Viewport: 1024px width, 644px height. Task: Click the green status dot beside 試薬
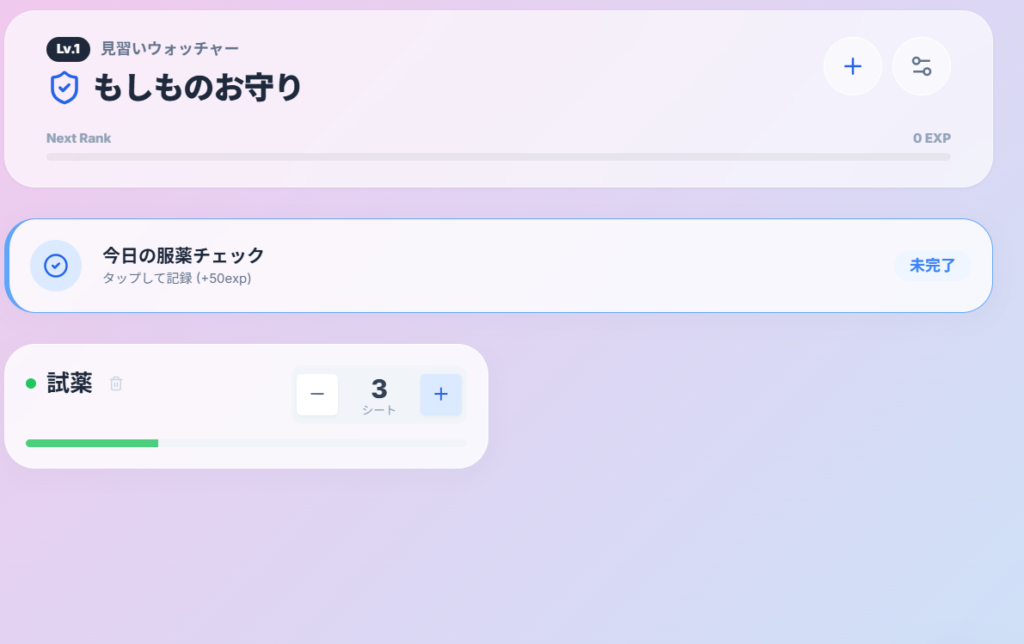(31, 383)
